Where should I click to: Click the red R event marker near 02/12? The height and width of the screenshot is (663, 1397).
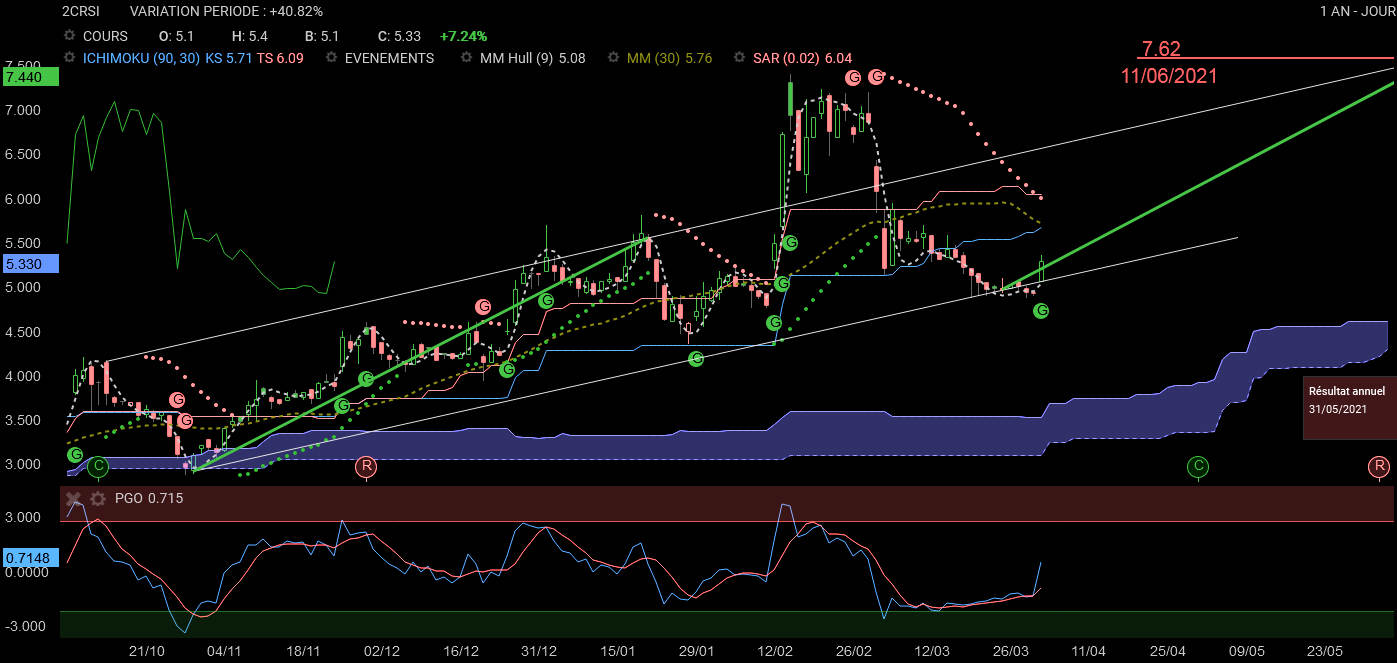pyautogui.click(x=367, y=466)
